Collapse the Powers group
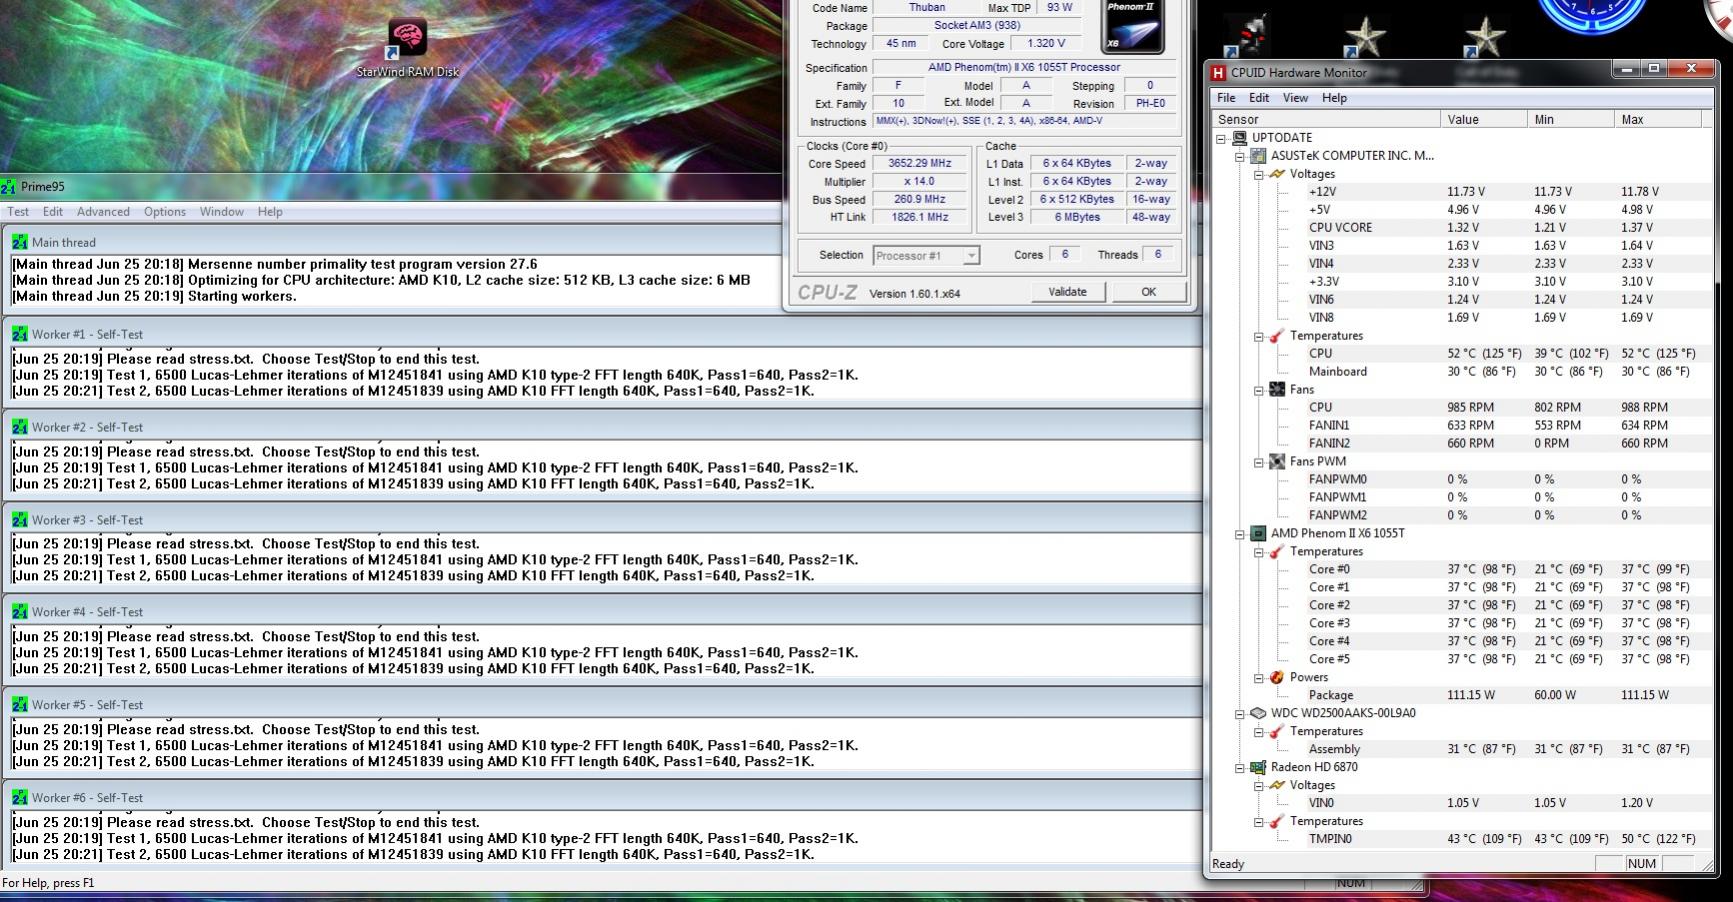Screen dimensions: 1733x902 point(1259,677)
